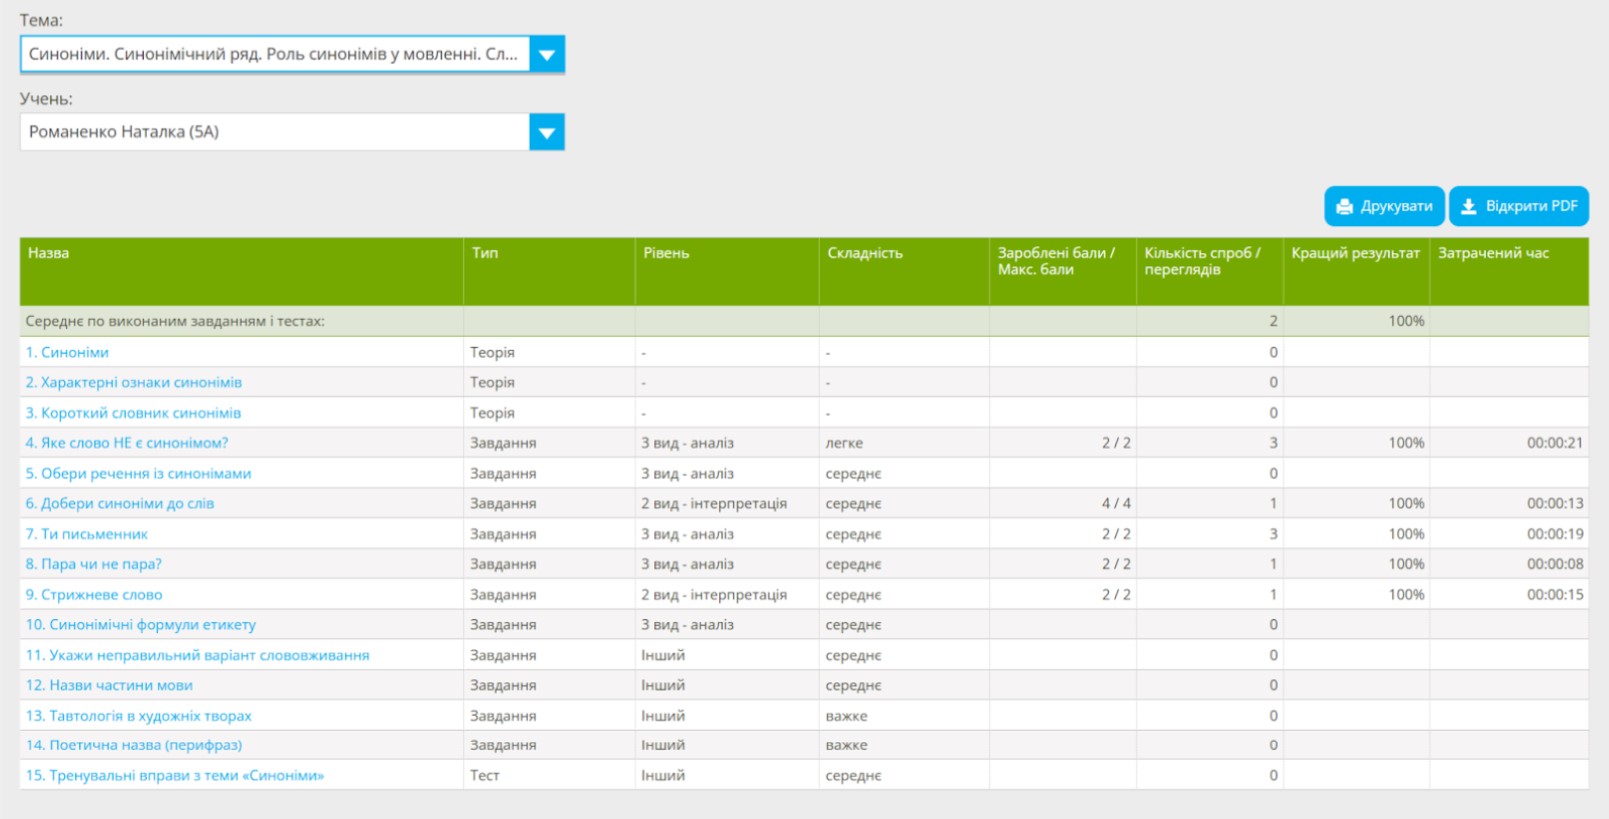The width and height of the screenshot is (1609, 819).
Task: Expand the Тема dropdown arrow
Action: 547,55
